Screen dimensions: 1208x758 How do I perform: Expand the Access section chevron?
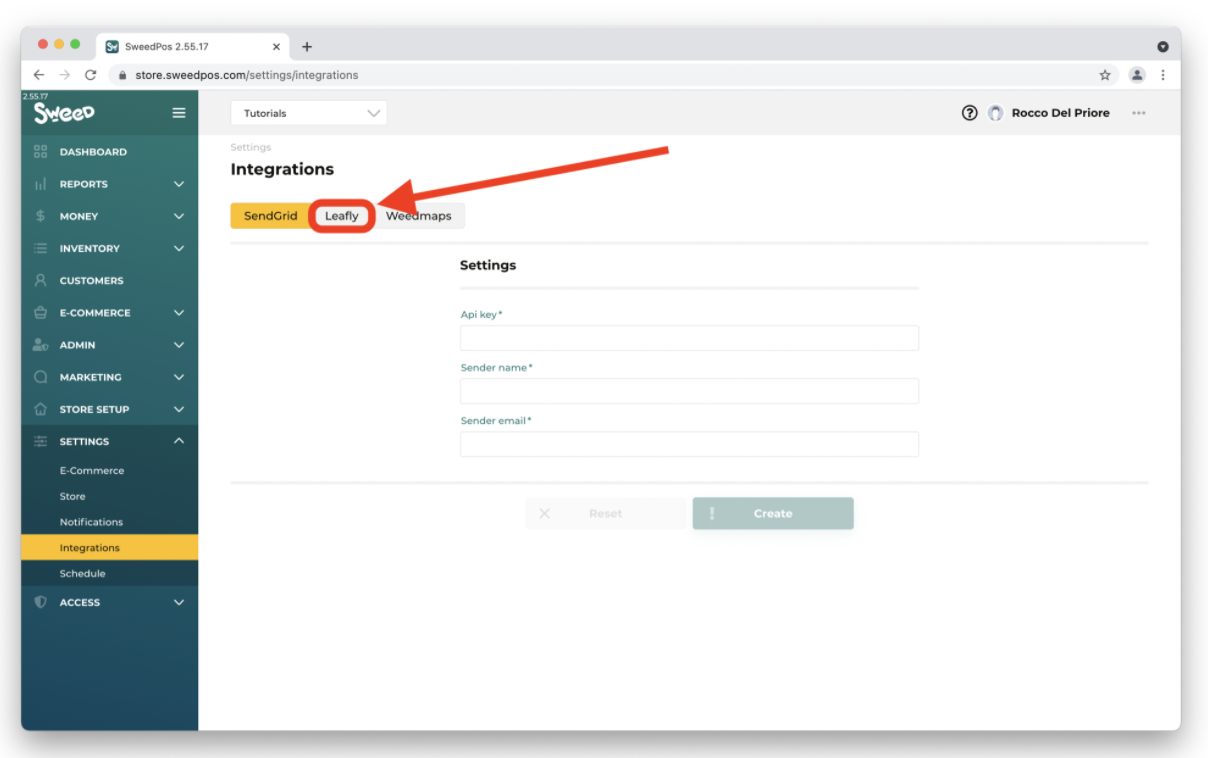[179, 602]
